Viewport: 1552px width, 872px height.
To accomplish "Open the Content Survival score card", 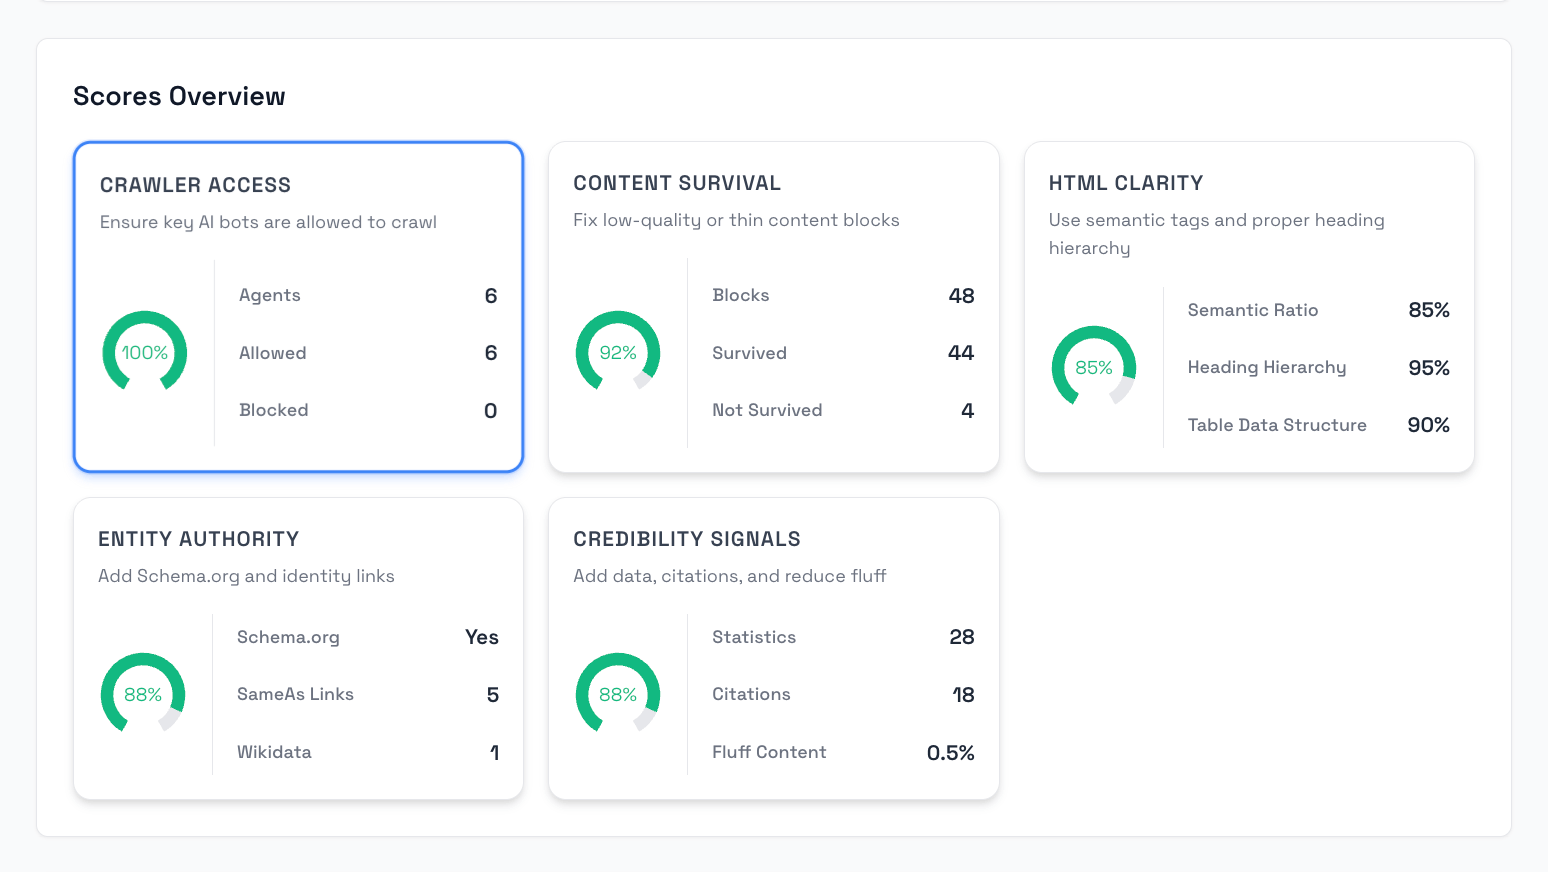I will tap(773, 306).
